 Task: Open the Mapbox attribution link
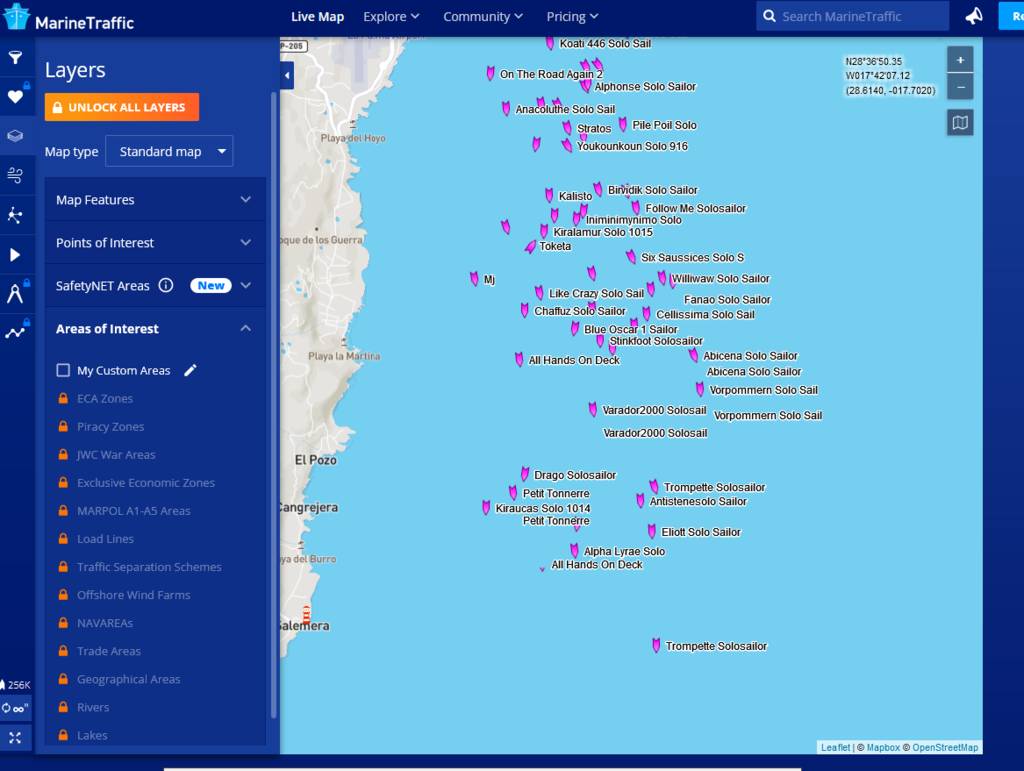(x=883, y=747)
